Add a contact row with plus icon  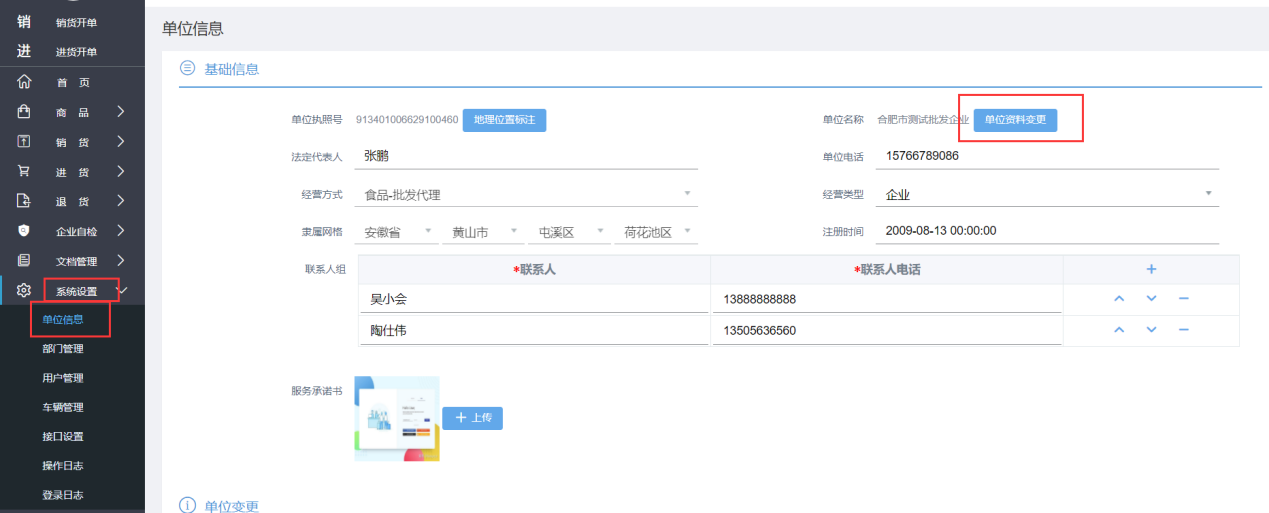coord(1151,269)
